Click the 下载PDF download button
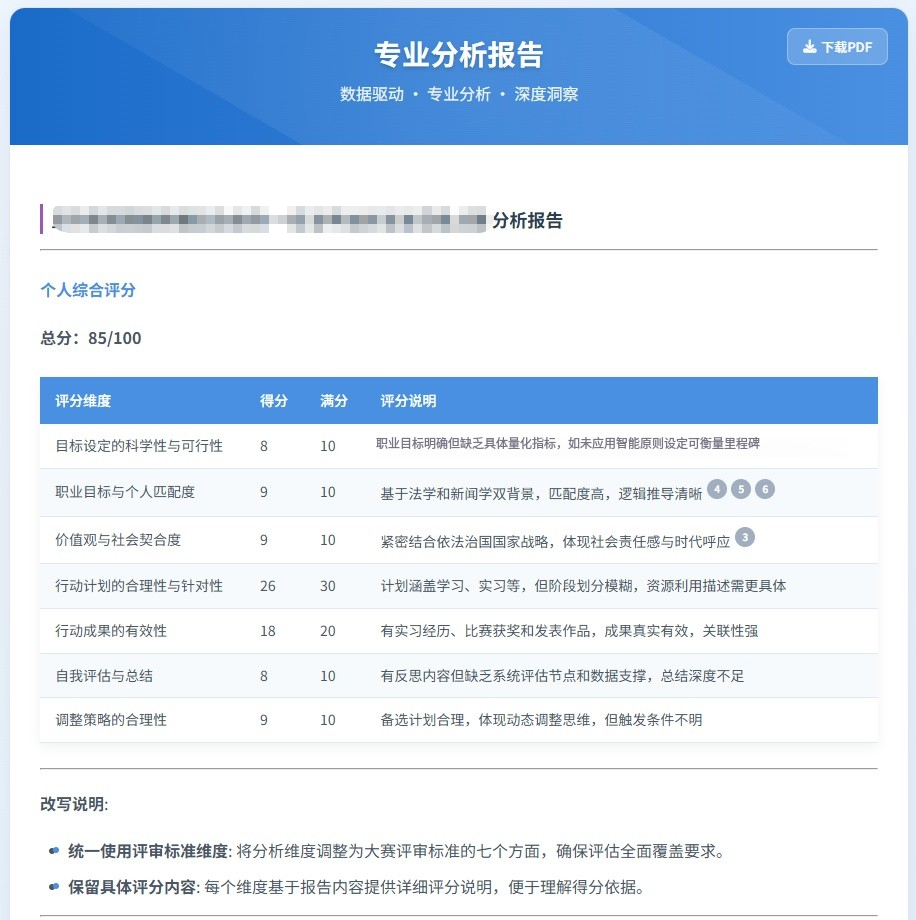916x920 pixels. (837, 47)
